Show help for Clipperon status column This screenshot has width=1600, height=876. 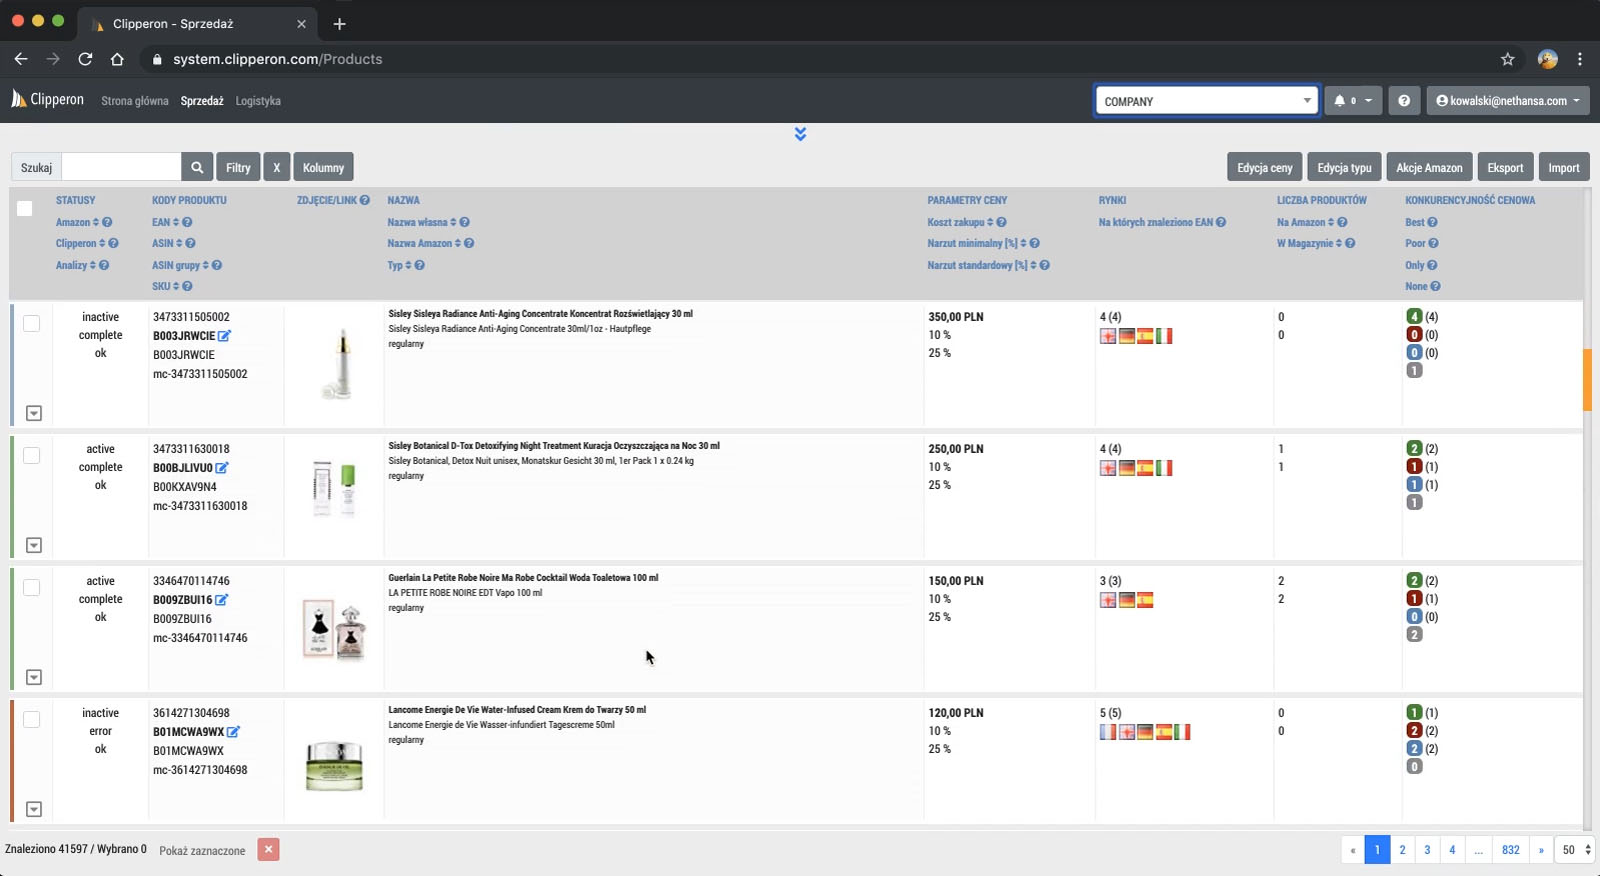pyautogui.click(x=113, y=243)
